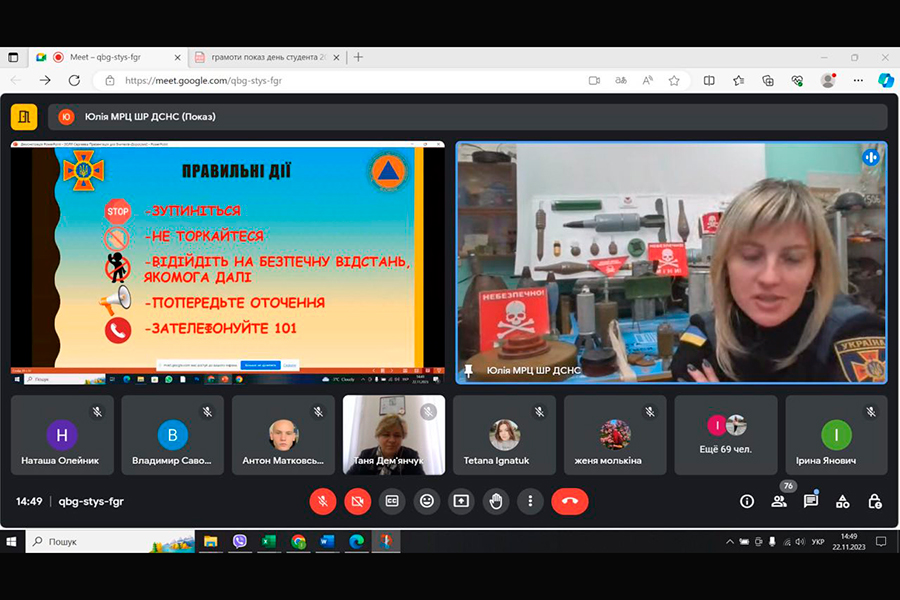Open a new browser tab
This screenshot has width=900, height=600.
(358, 57)
